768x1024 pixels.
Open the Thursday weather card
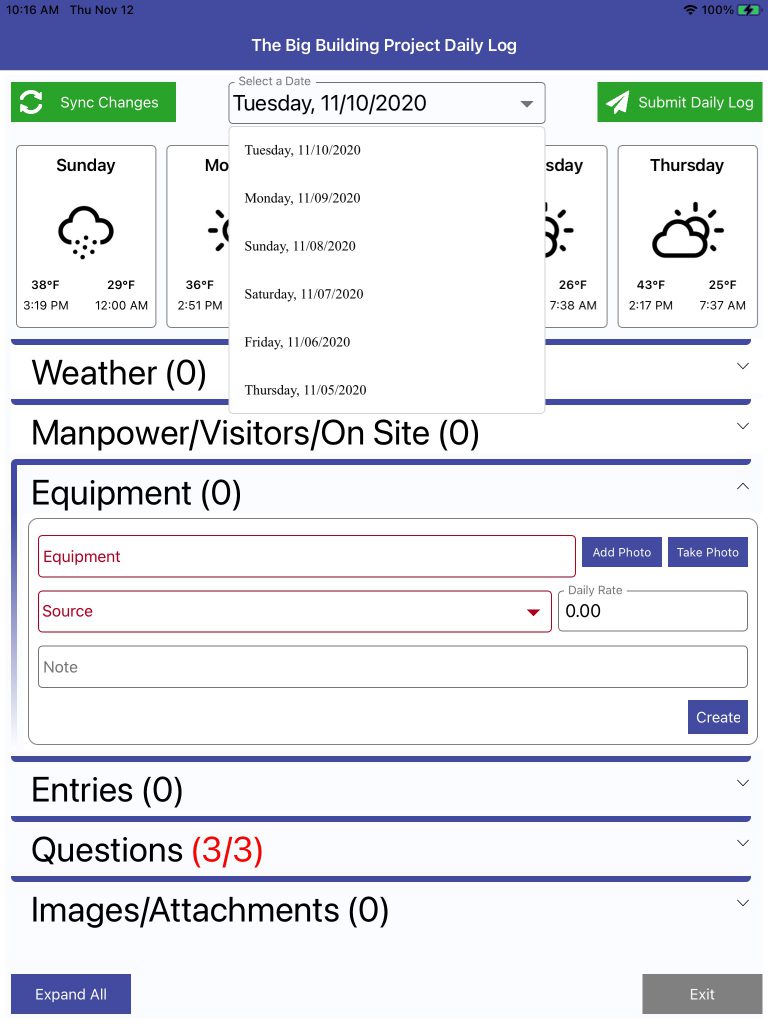[688, 236]
